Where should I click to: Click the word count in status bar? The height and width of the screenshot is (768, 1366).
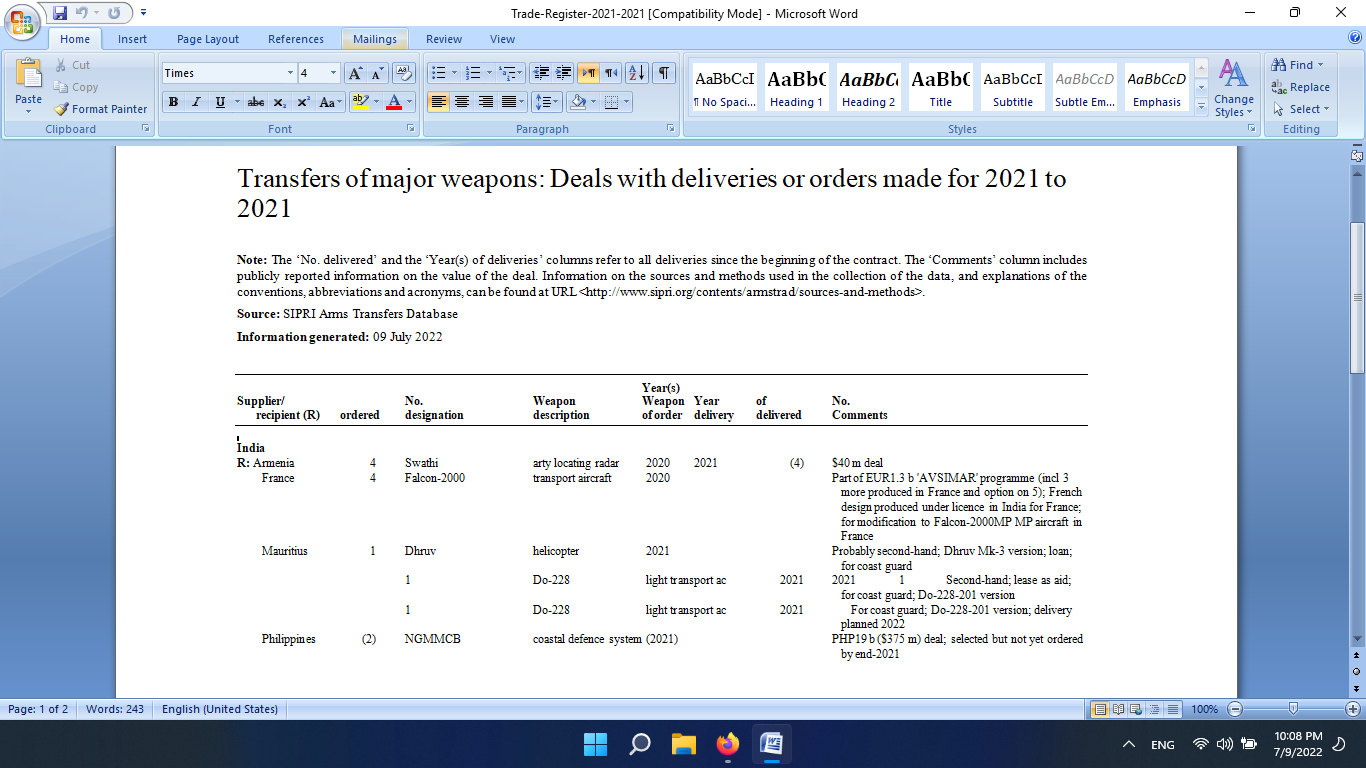pos(115,709)
